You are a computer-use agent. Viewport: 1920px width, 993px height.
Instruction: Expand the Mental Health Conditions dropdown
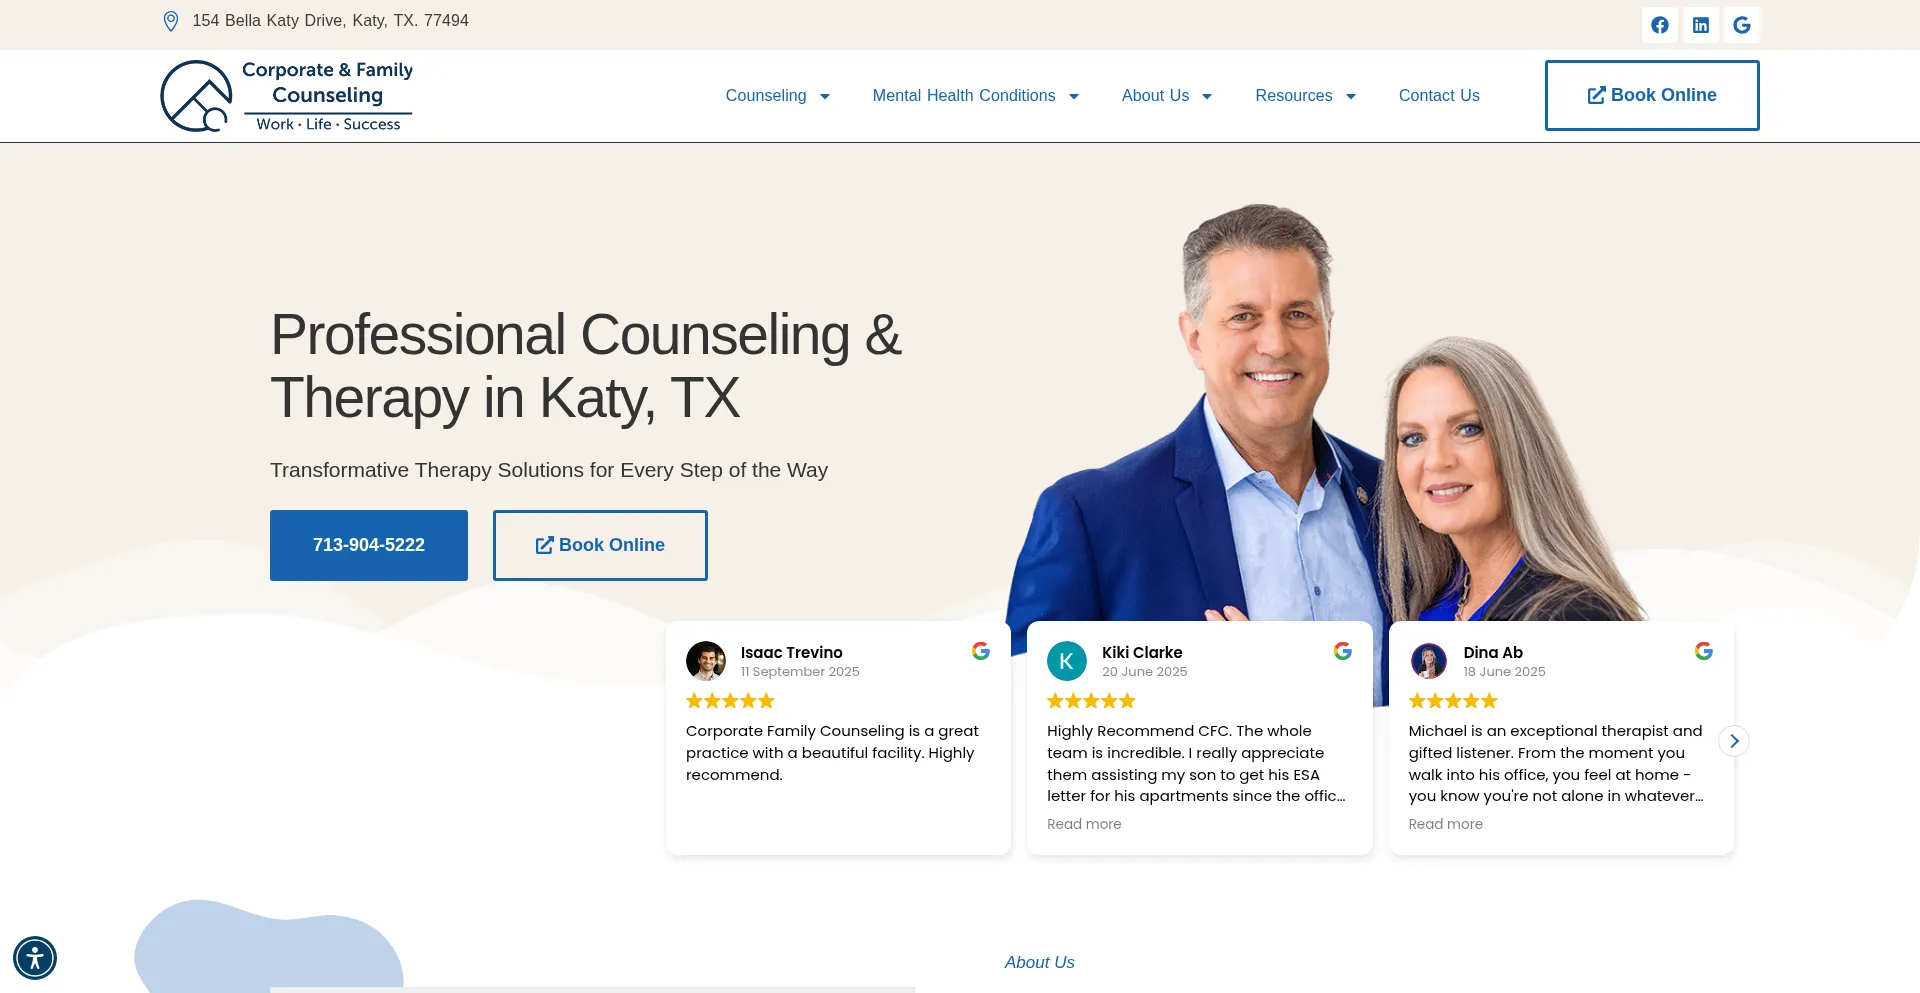[x=976, y=96]
